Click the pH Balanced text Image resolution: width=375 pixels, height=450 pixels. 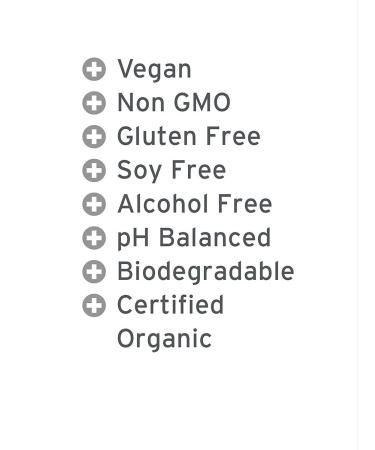click(194, 239)
